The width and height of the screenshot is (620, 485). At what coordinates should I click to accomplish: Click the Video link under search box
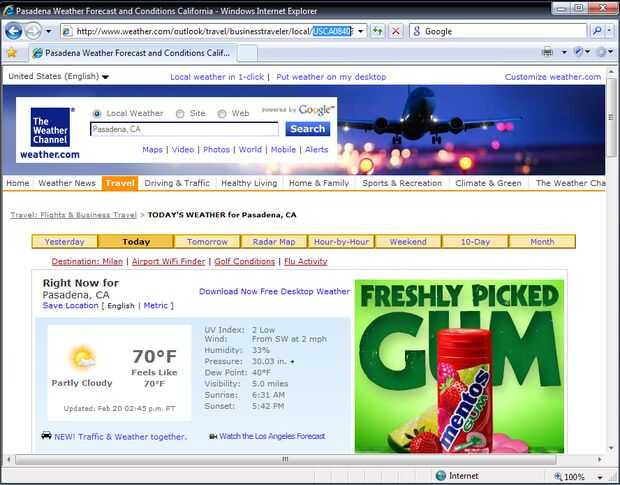[x=183, y=149]
